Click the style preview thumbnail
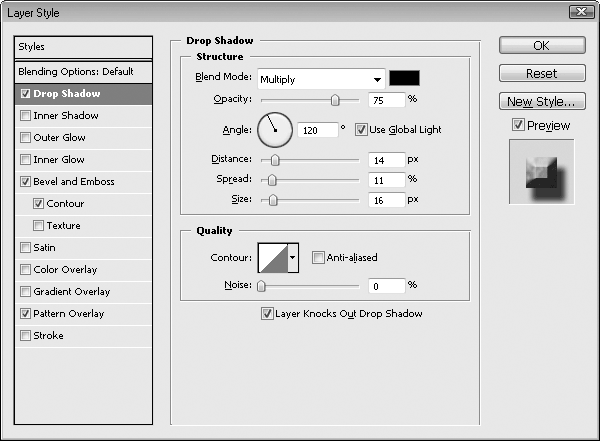This screenshot has height=441, width=600. 541,172
